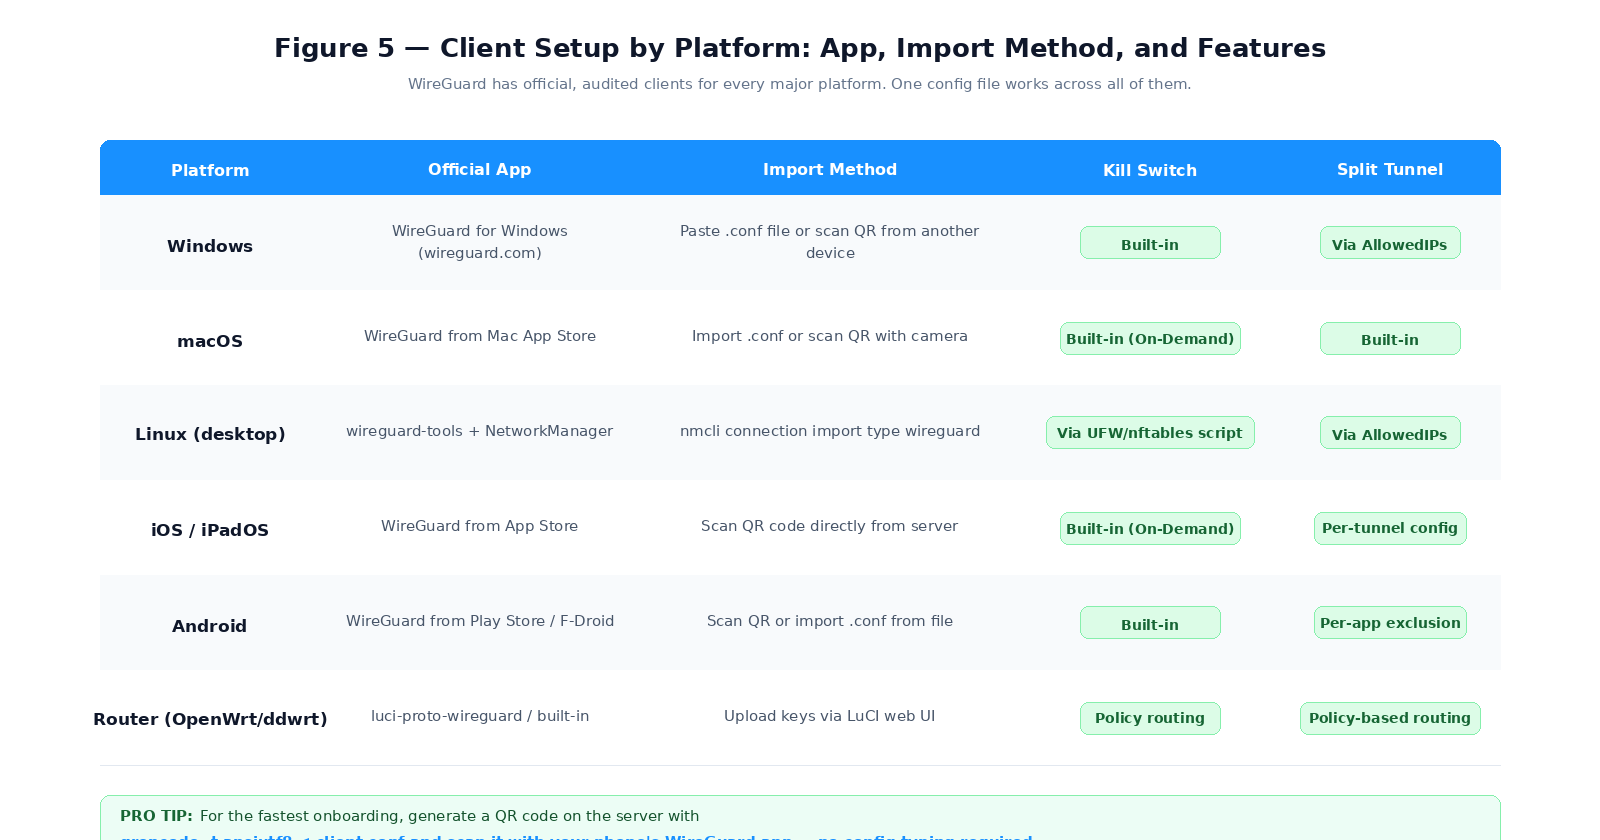Click Scan QR or import .conf from file

click(830, 621)
